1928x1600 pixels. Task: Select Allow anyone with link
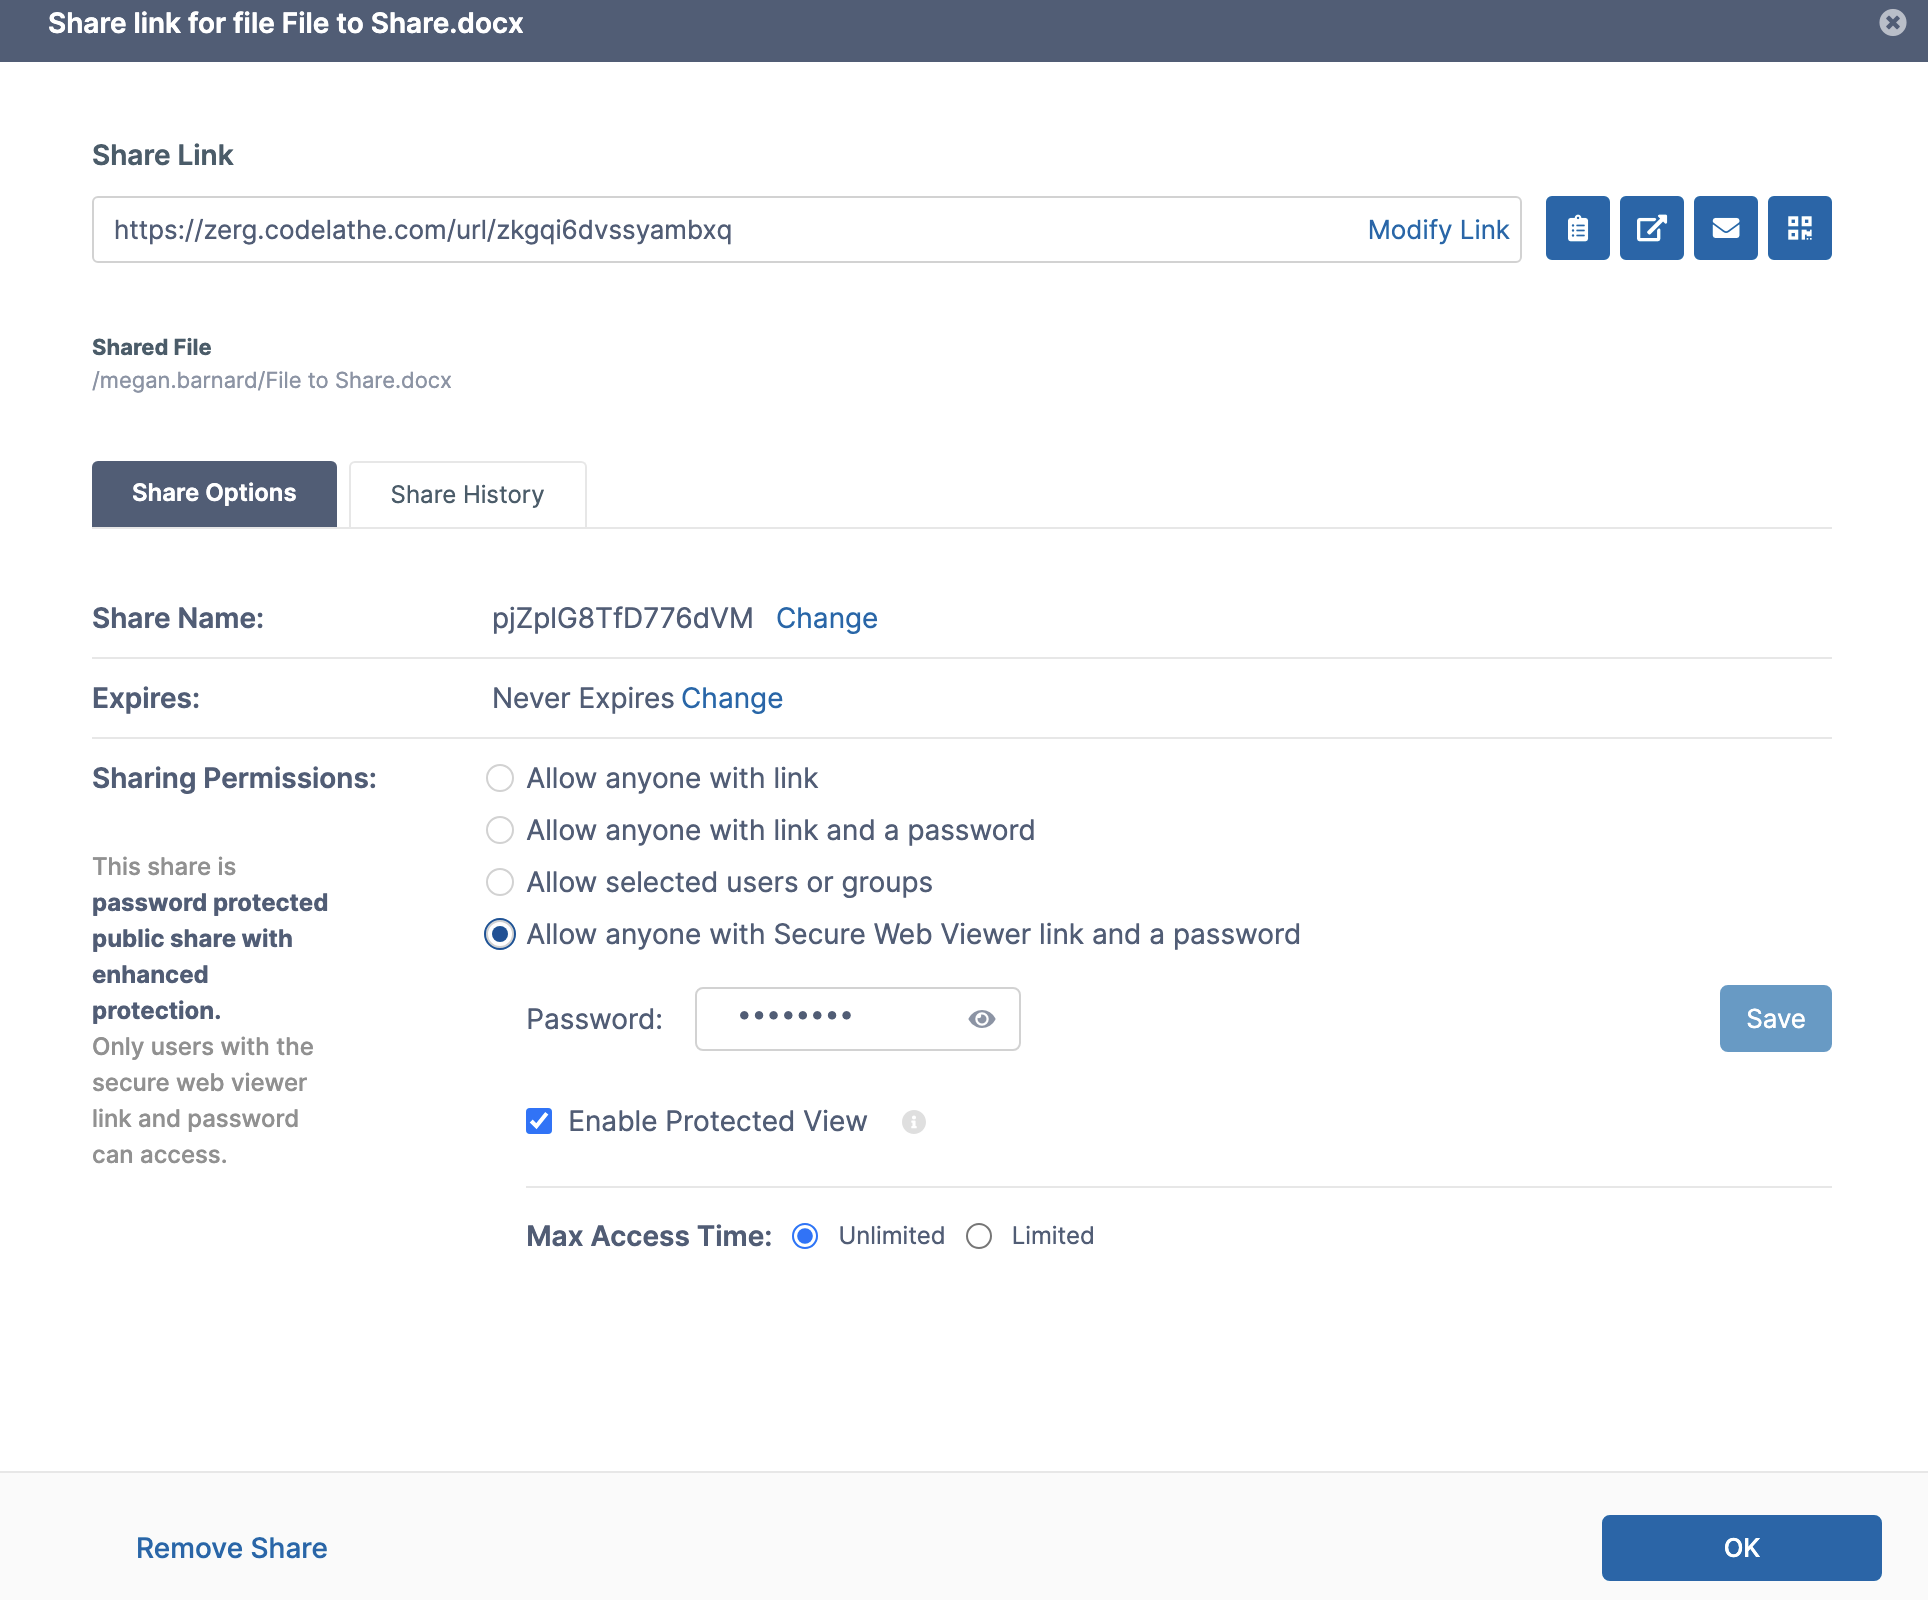(500, 778)
